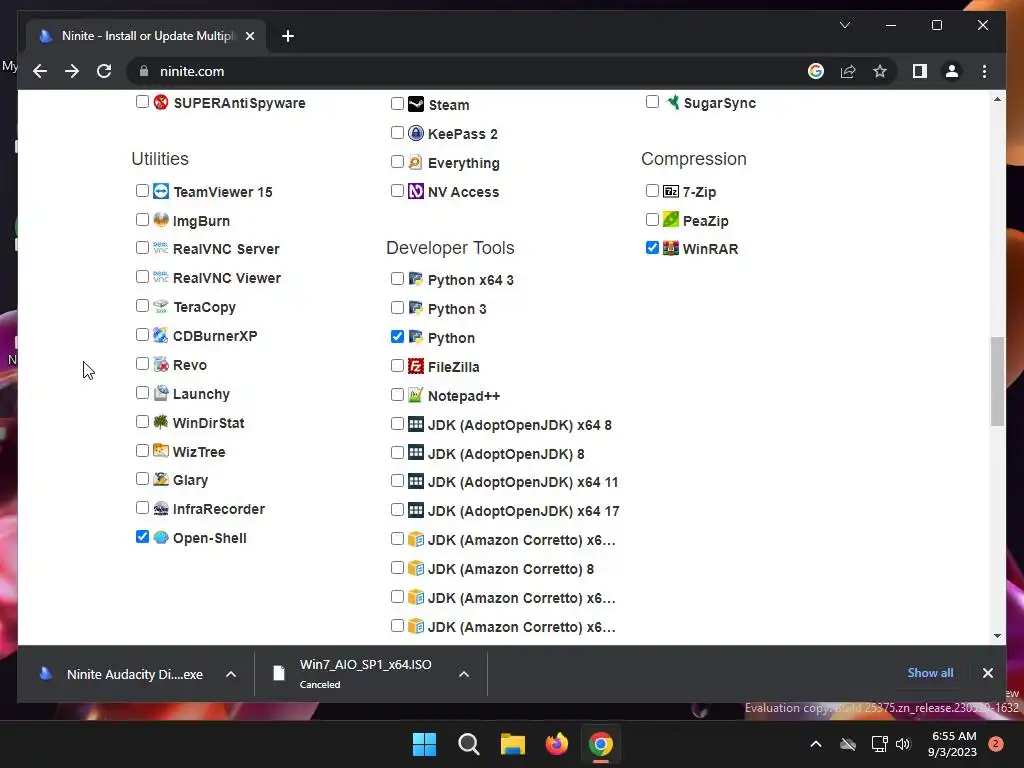1024x768 pixels.
Task: Click the WinRAR books icon
Action: tap(671, 248)
